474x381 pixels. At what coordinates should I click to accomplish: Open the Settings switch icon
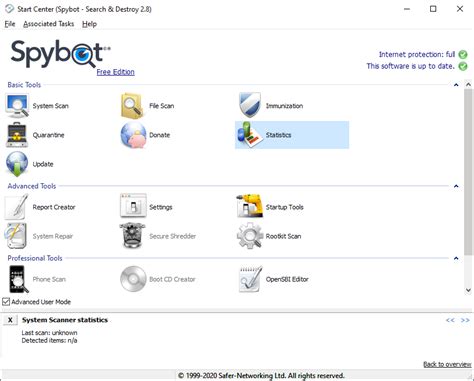133,206
